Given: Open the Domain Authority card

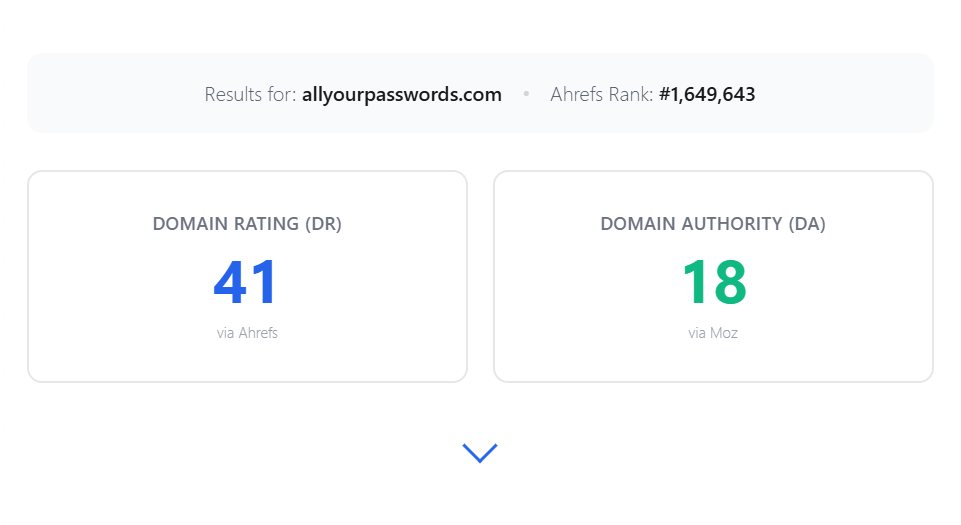Looking at the screenshot, I should coord(713,276).
